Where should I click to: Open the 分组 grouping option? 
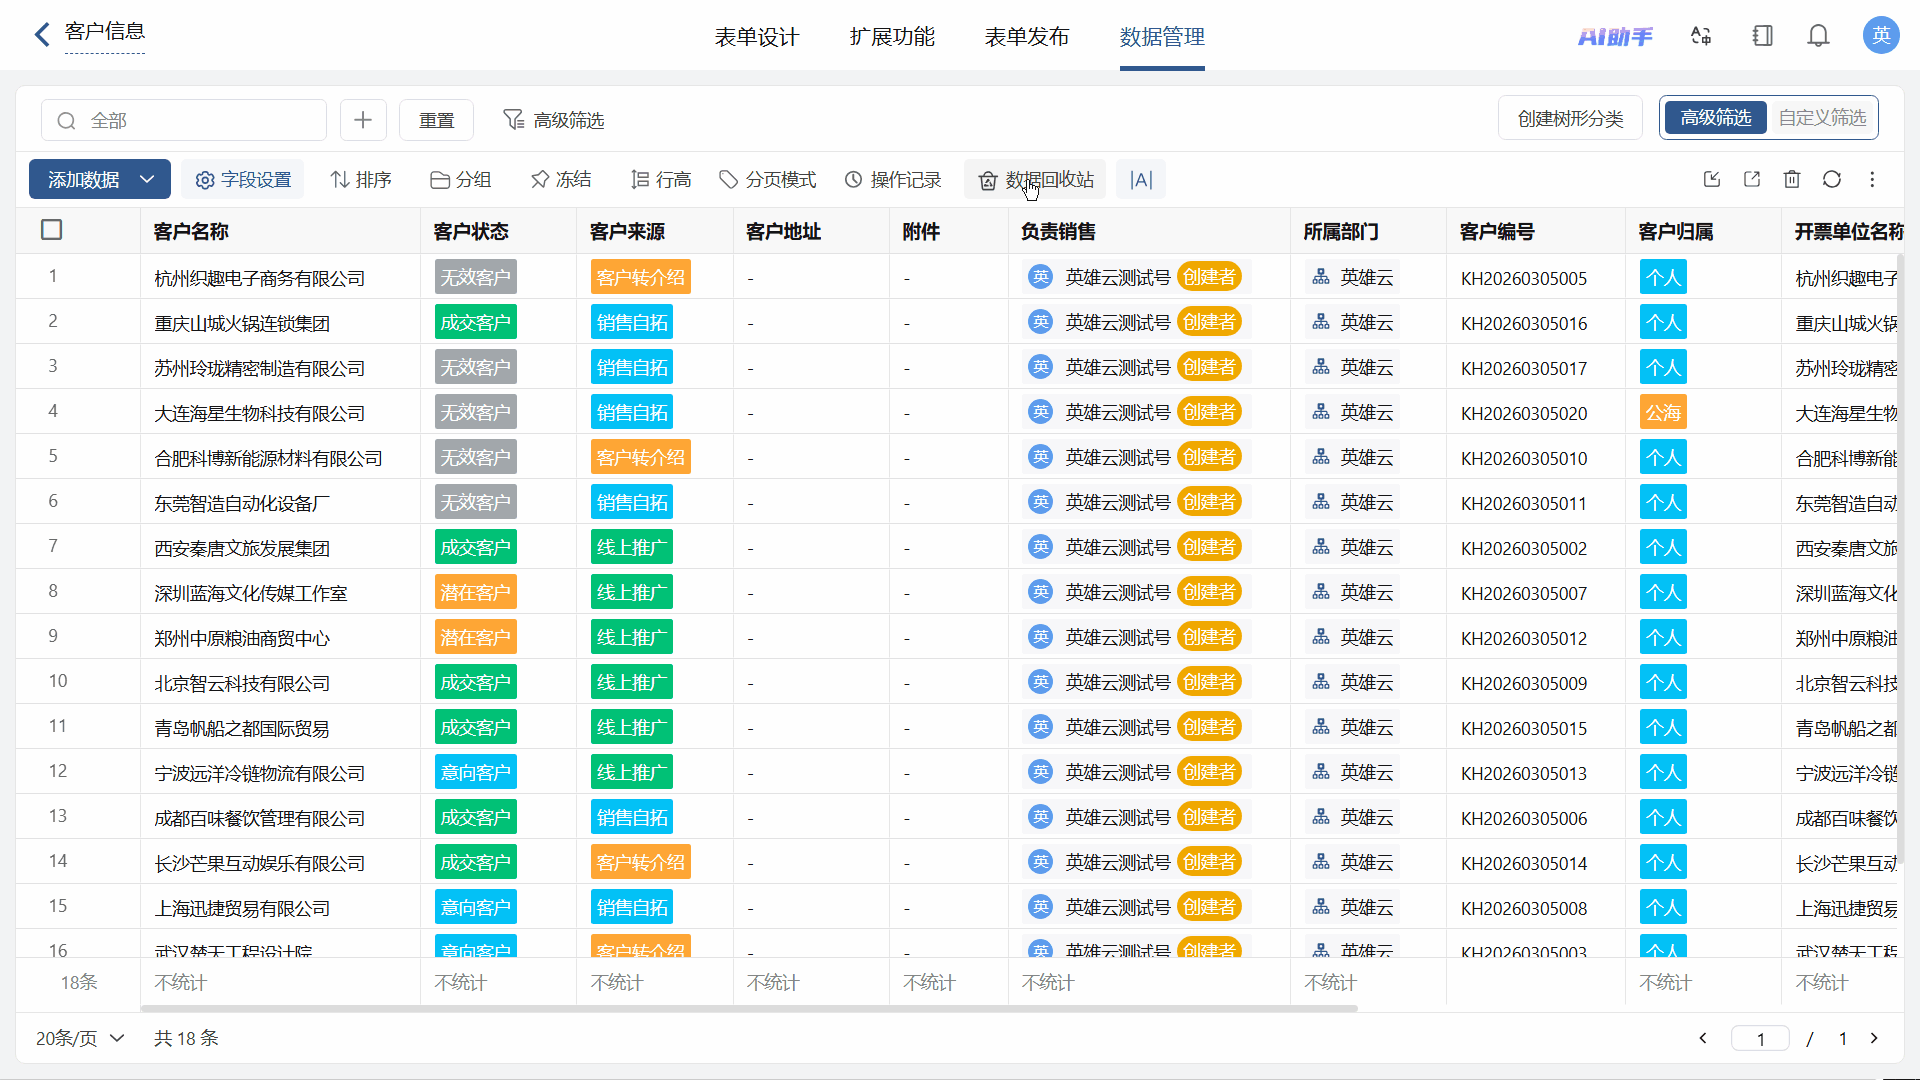[x=461, y=180]
